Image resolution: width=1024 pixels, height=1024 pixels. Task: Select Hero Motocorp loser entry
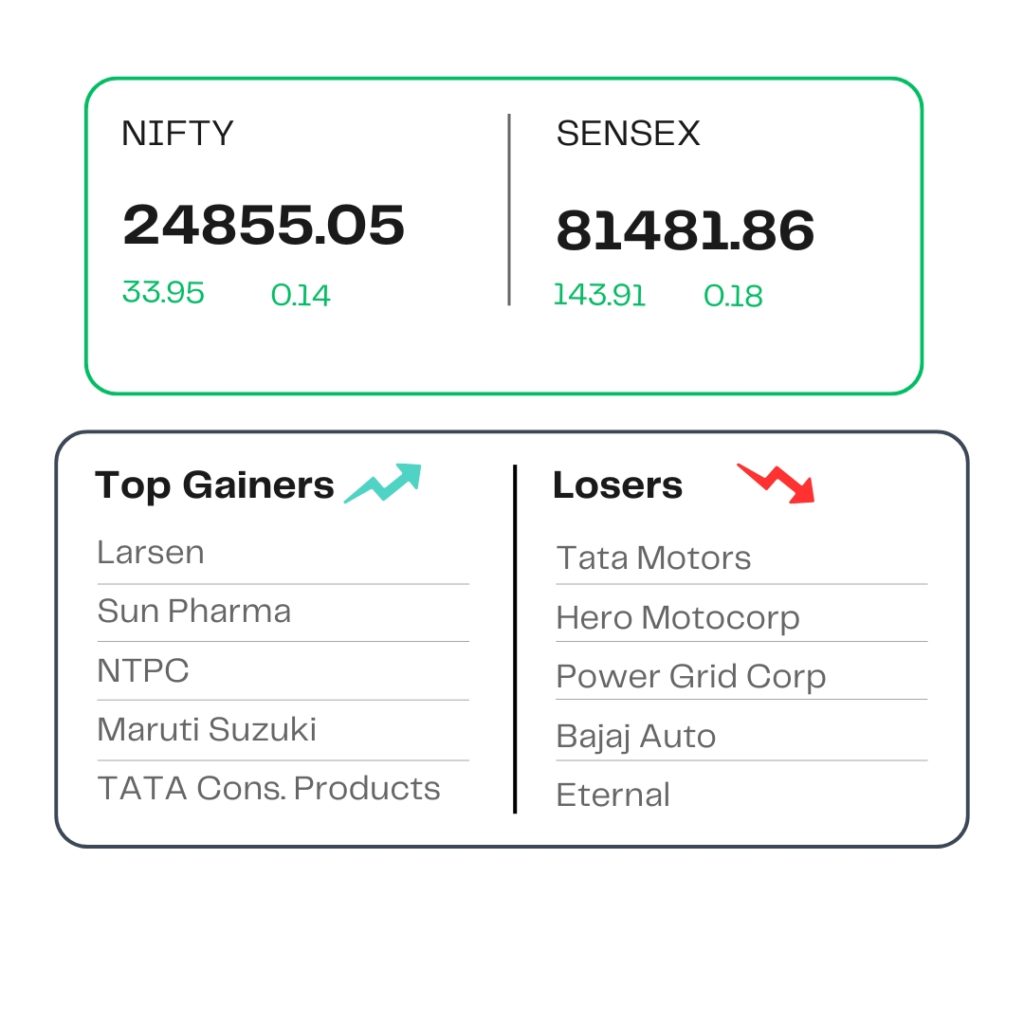click(x=678, y=618)
